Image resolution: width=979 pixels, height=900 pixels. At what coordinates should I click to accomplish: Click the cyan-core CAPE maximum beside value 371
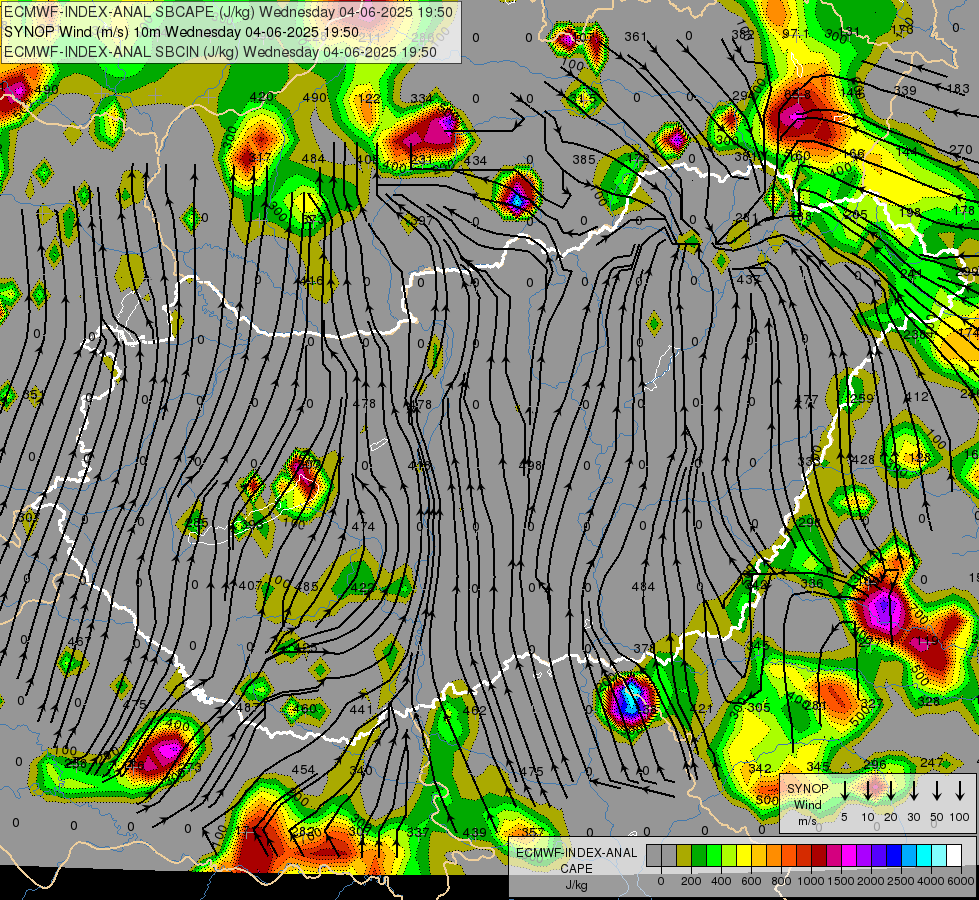coord(629,699)
